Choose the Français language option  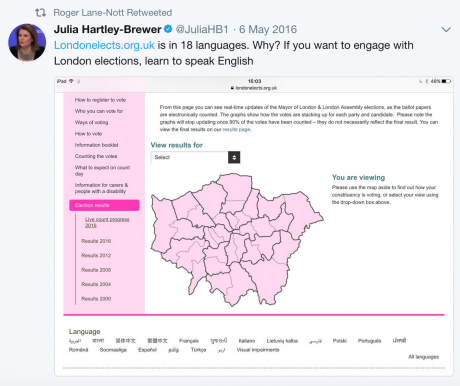click(x=189, y=341)
